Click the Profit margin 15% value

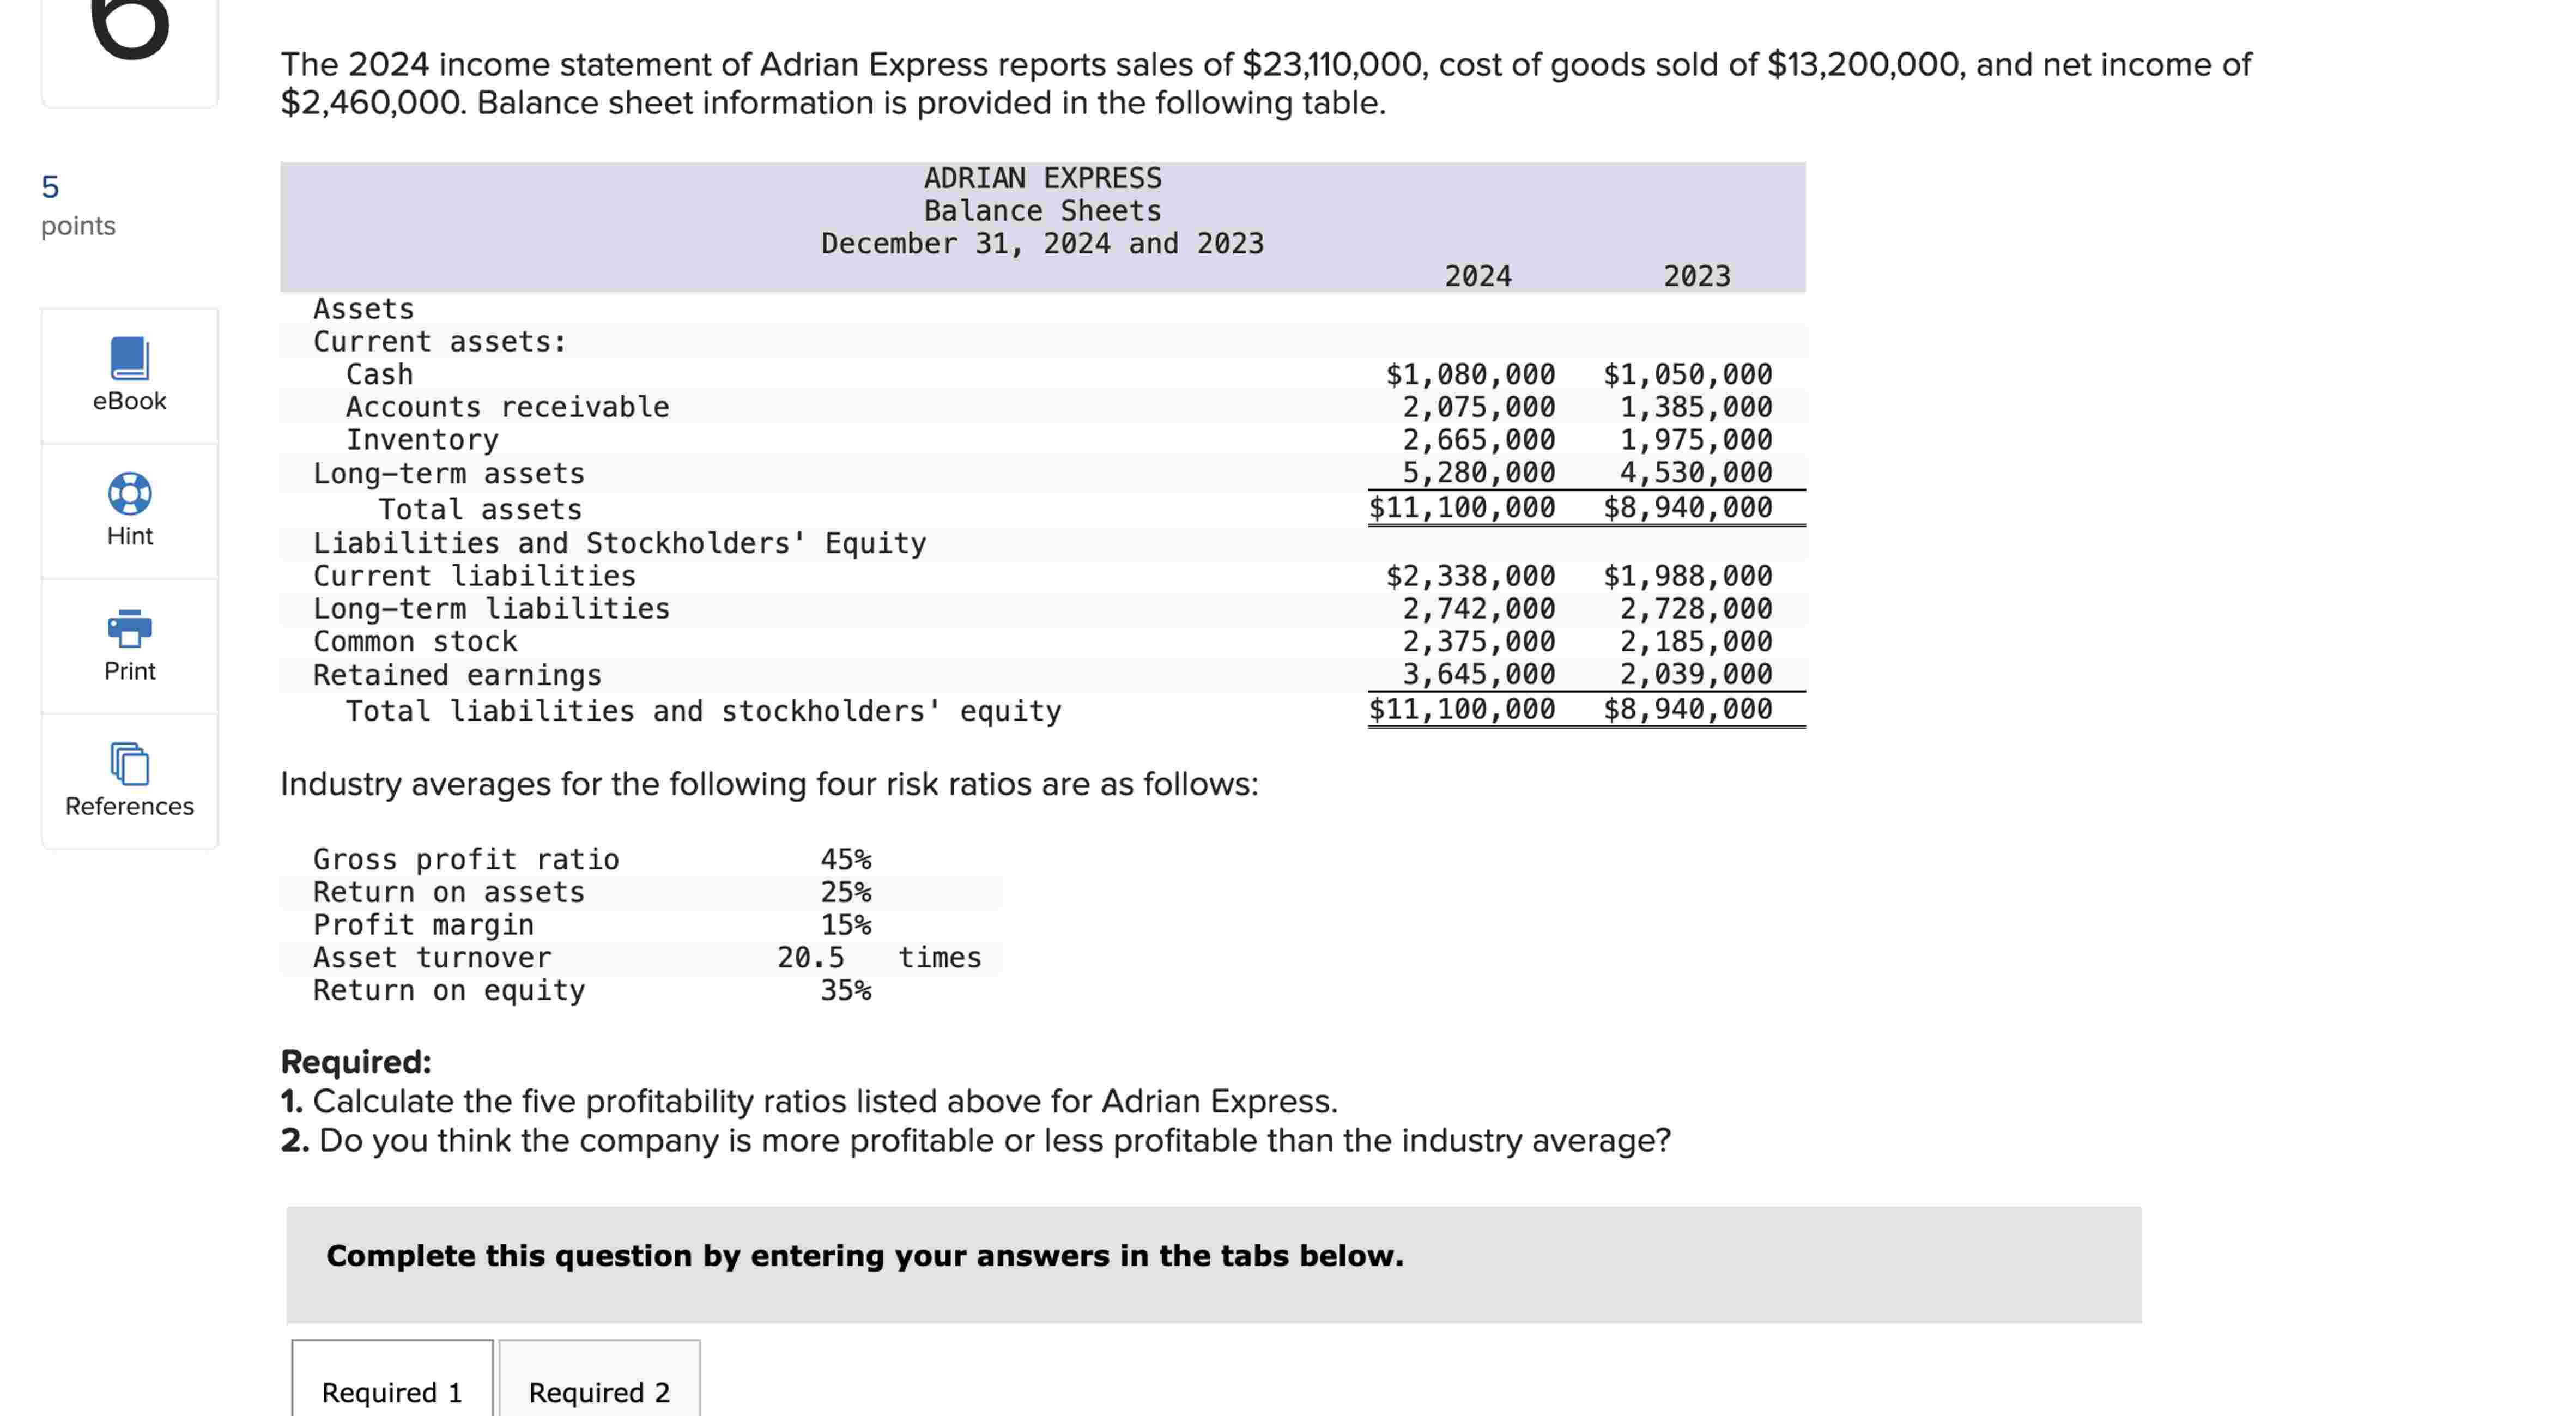pos(846,925)
